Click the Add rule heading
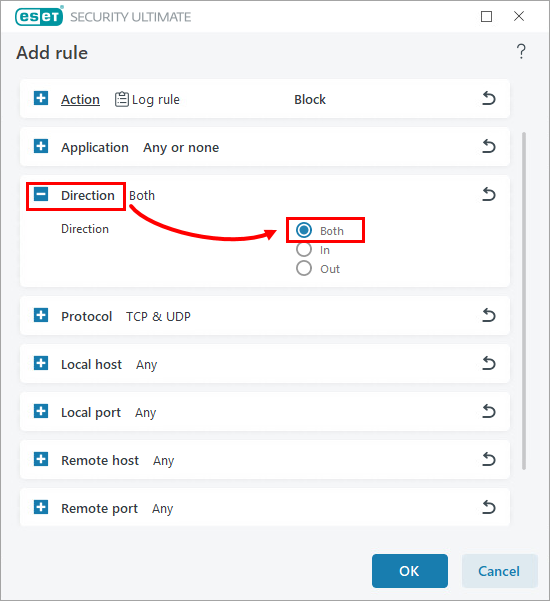This screenshot has height=601, width=550. [x=52, y=53]
